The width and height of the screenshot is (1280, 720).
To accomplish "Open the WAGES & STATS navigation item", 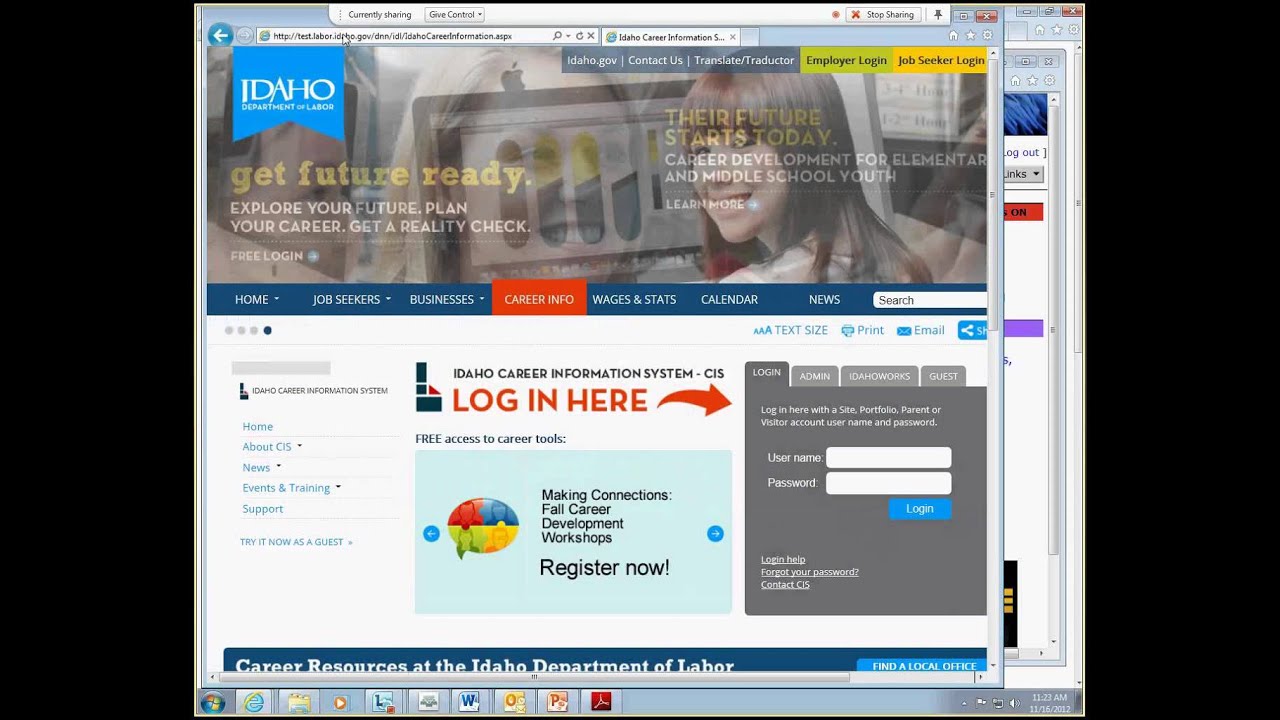I will coord(634,299).
